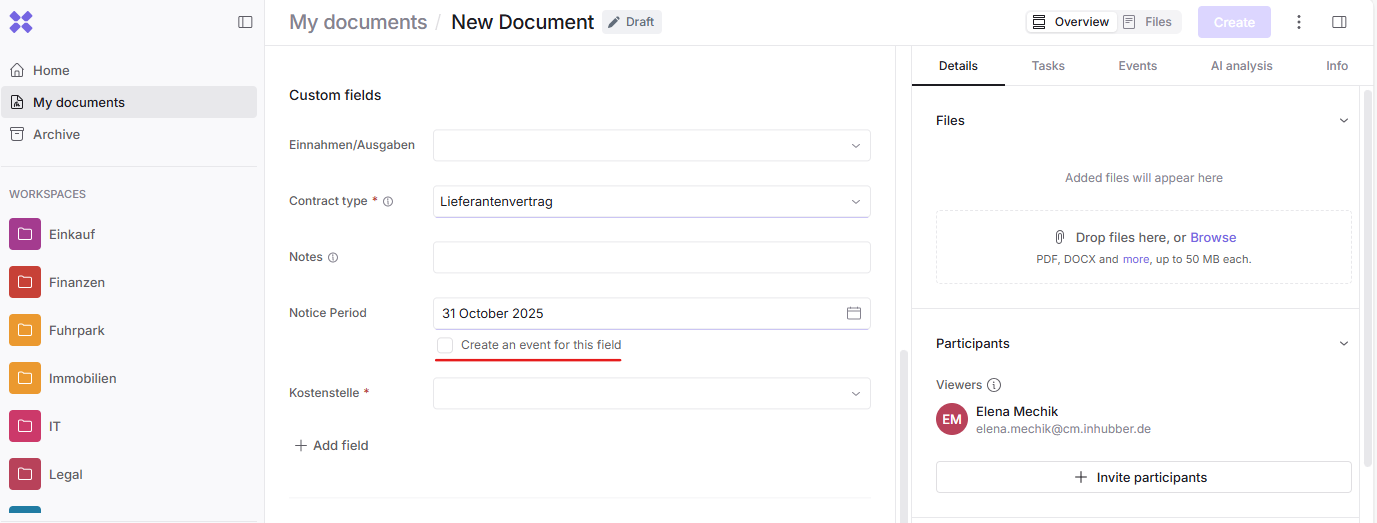Open the three-dot more options menu
The width and height of the screenshot is (1377, 523).
click(1299, 22)
